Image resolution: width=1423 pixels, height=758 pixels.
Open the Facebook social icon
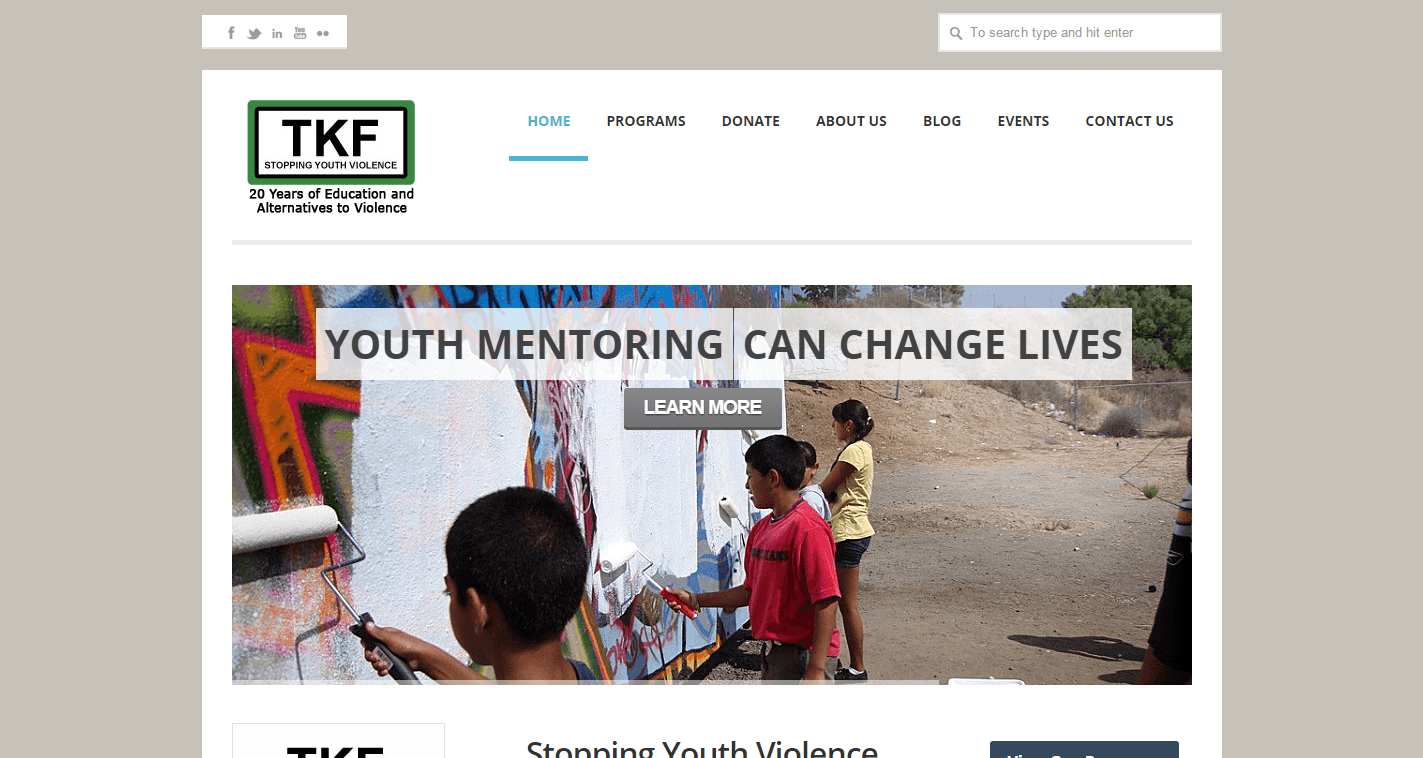[231, 33]
